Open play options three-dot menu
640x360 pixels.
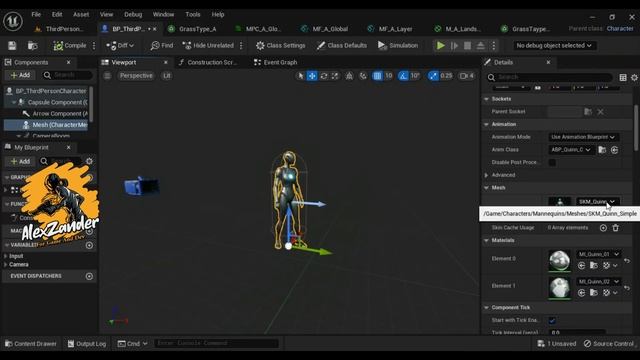click(x=493, y=45)
